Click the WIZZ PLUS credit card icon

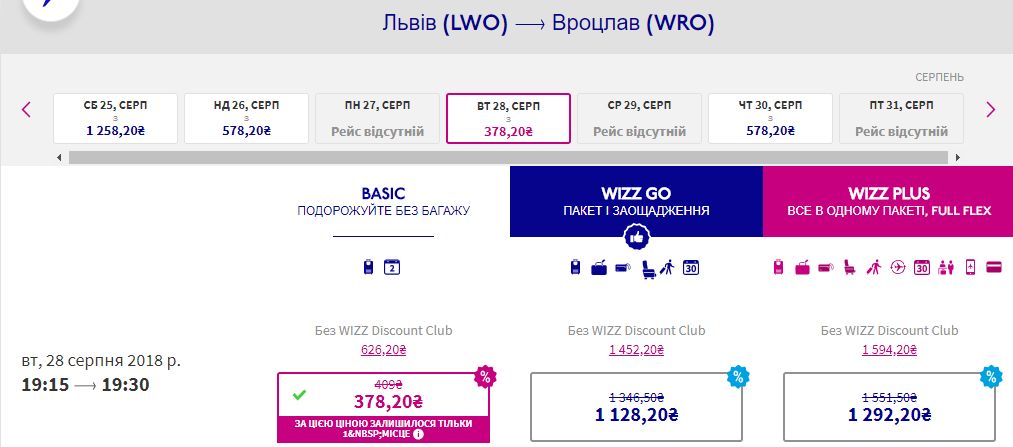pos(994,267)
